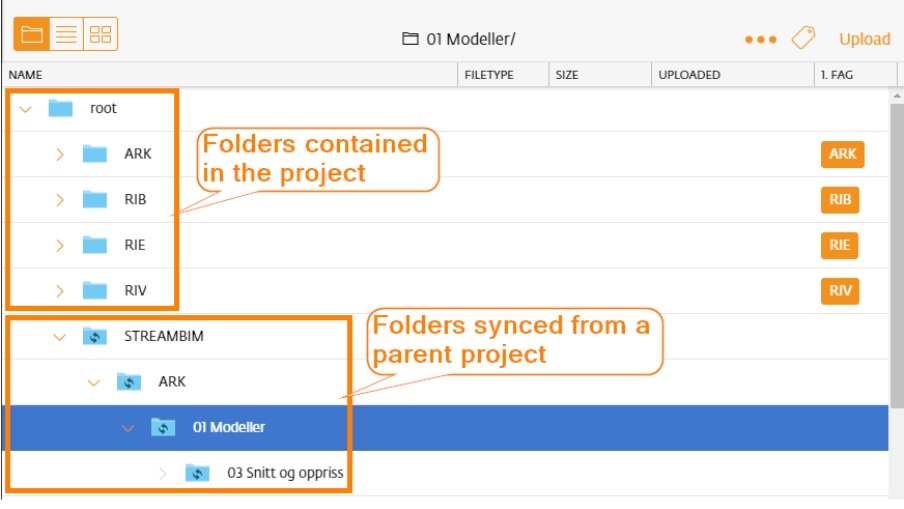Sort by the UPLOADED column header
This screenshot has height=509, width=904.
click(x=689, y=75)
